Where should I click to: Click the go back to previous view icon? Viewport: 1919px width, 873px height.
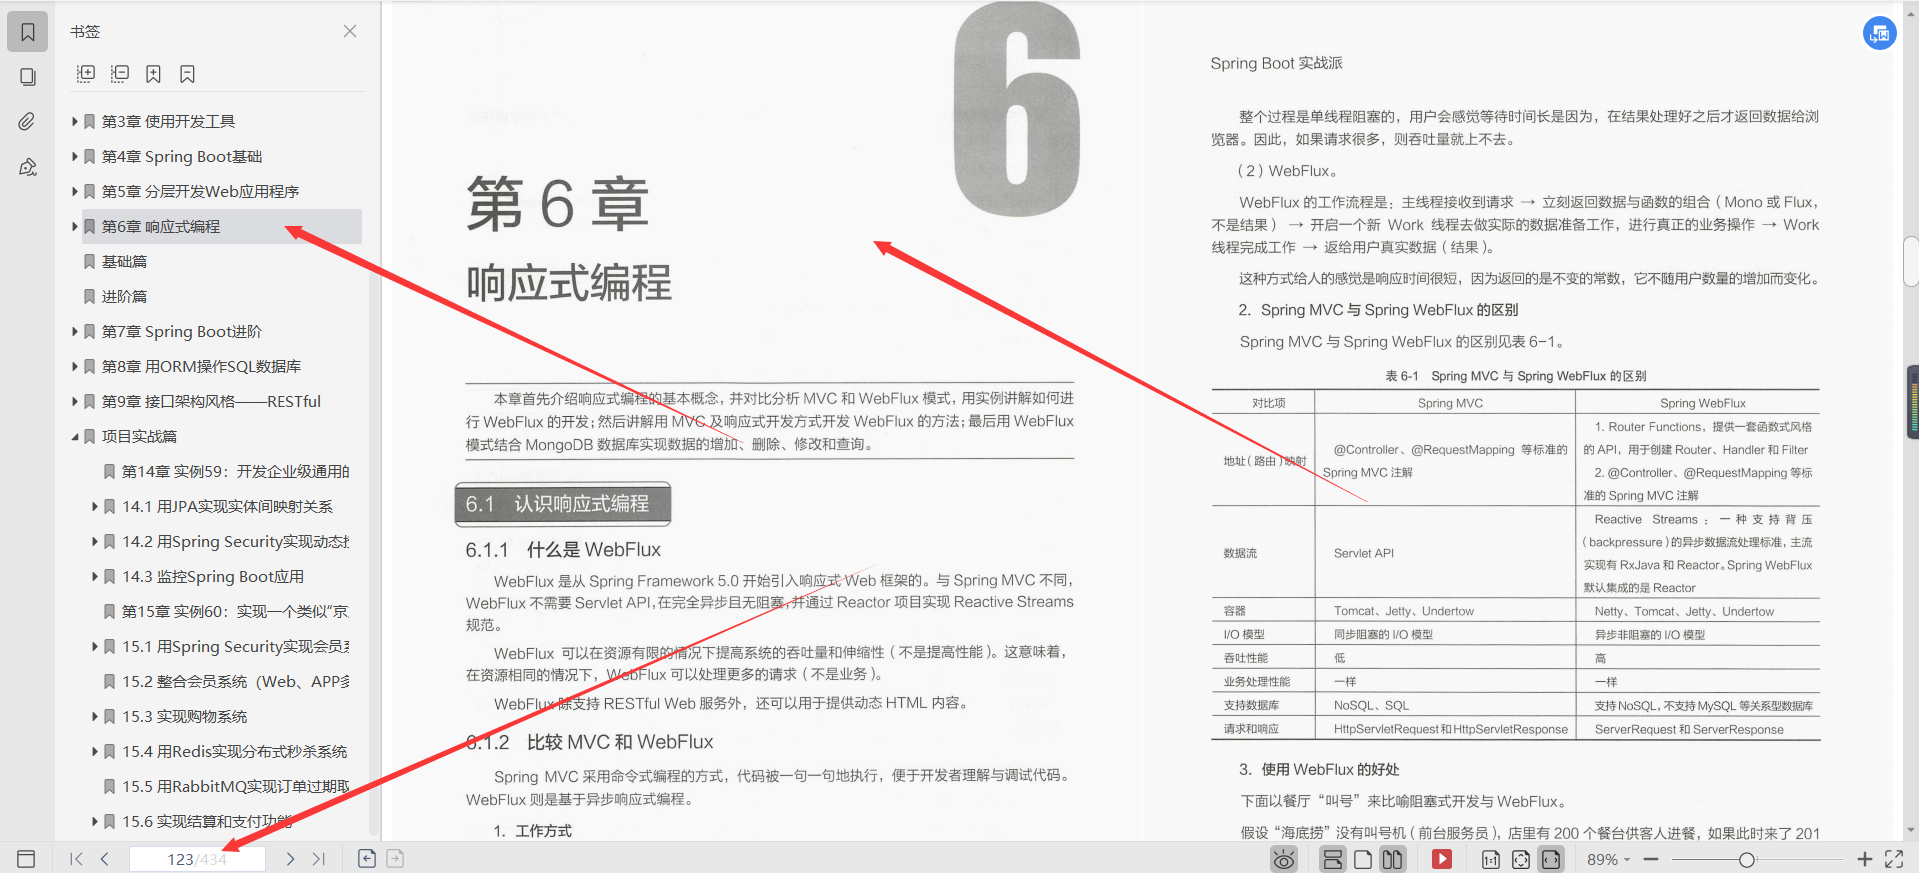click(367, 858)
